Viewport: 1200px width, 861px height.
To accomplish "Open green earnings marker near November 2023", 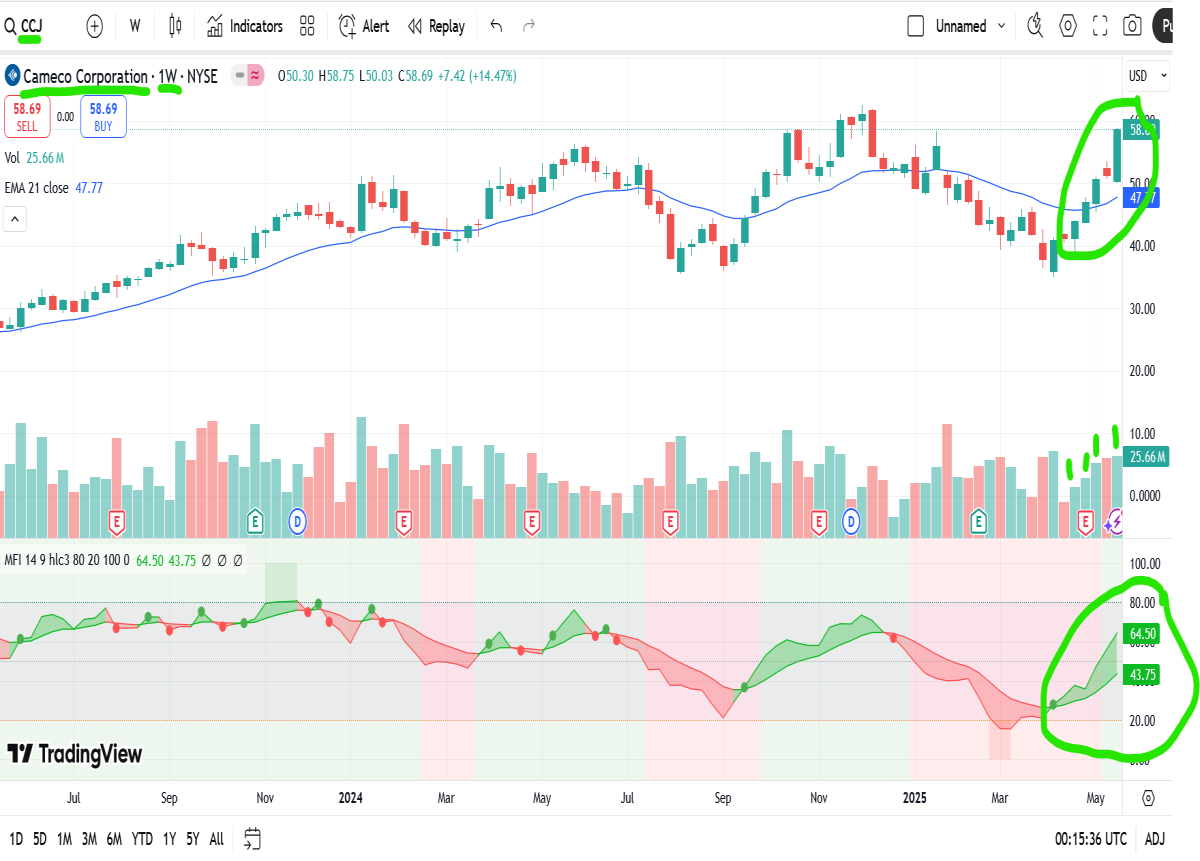I will click(255, 521).
